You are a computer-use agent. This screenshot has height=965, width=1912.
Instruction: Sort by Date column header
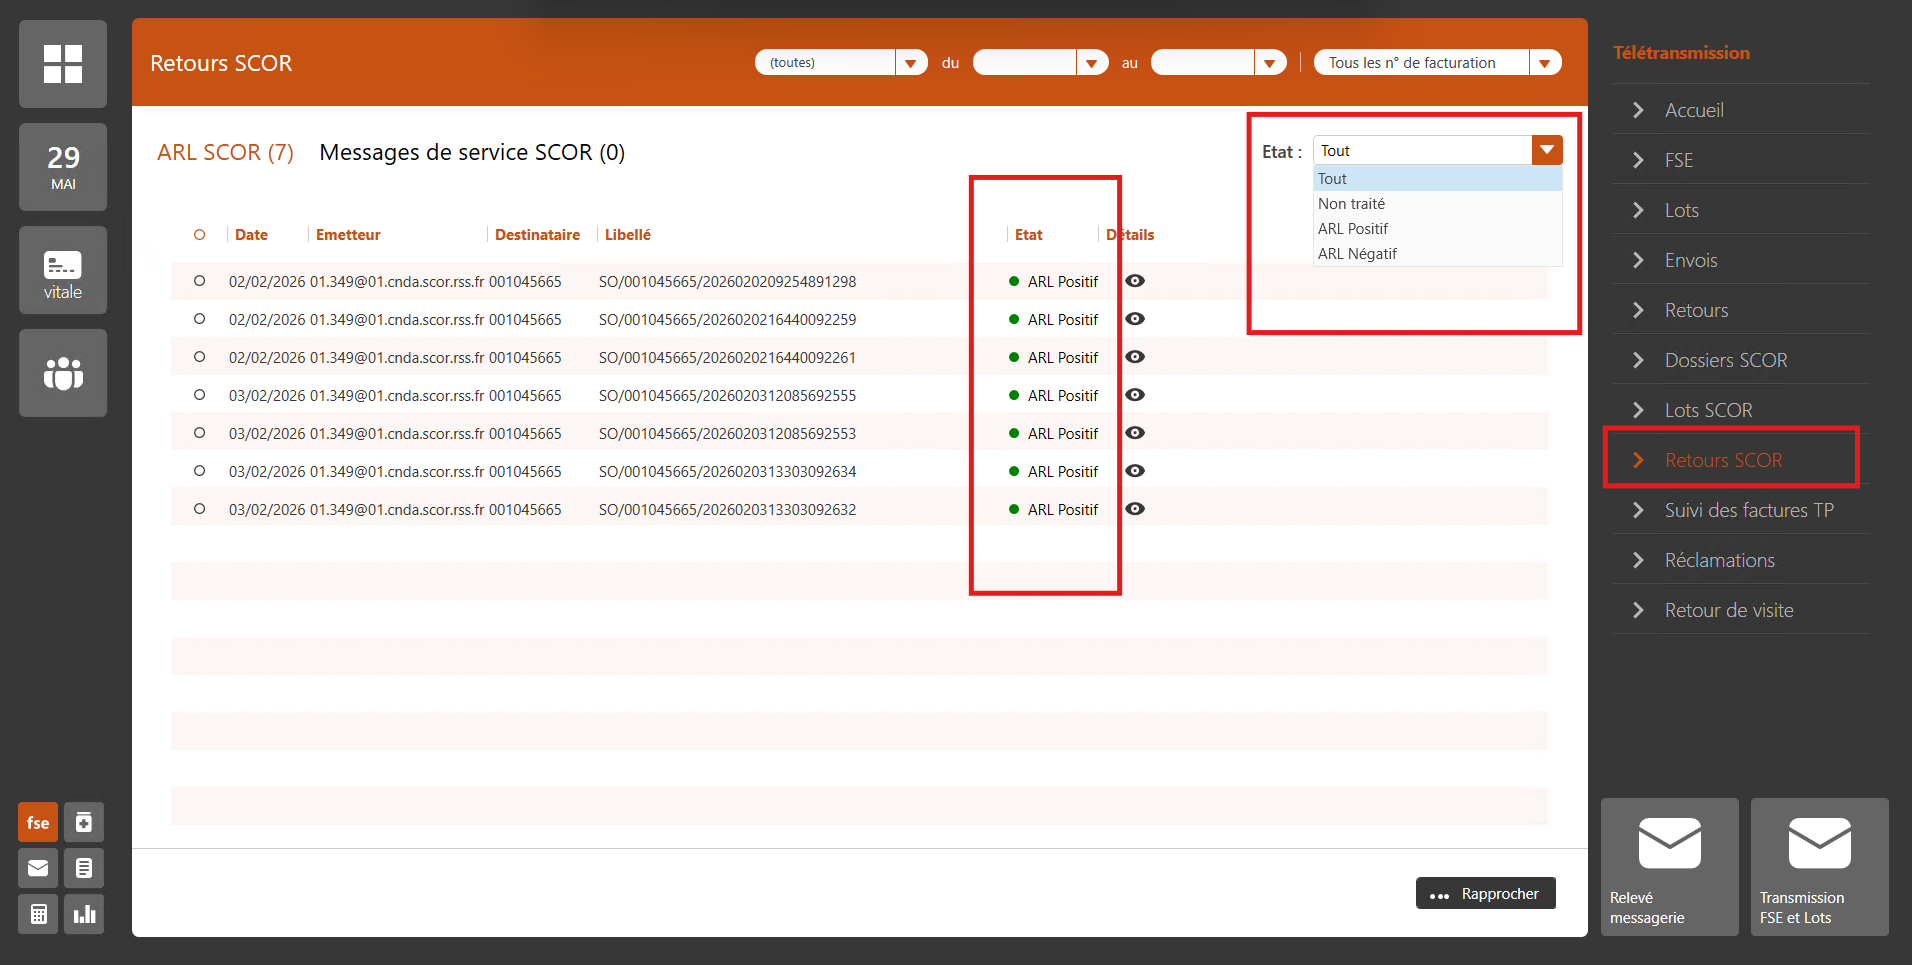[251, 235]
